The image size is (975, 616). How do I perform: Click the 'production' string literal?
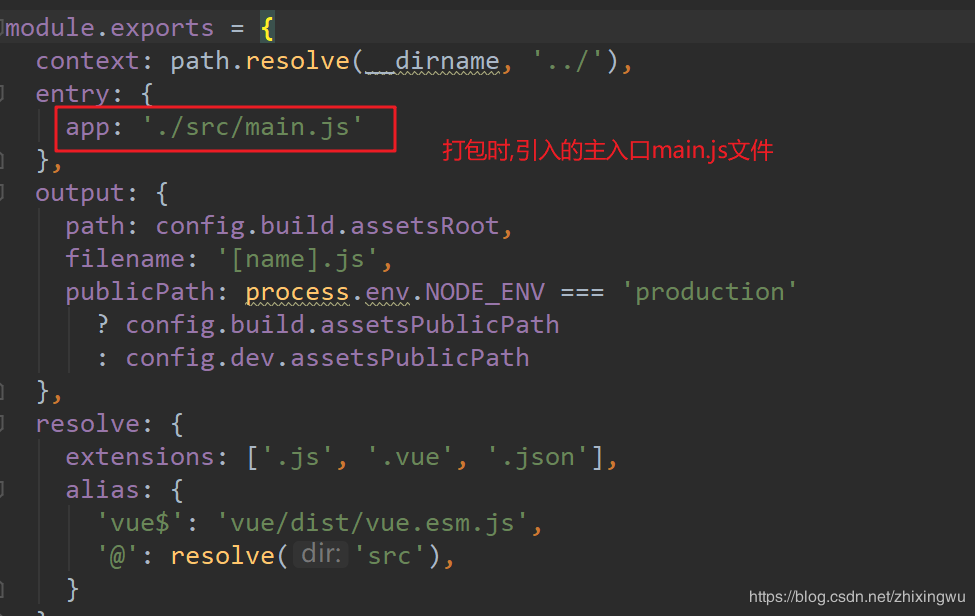709,292
